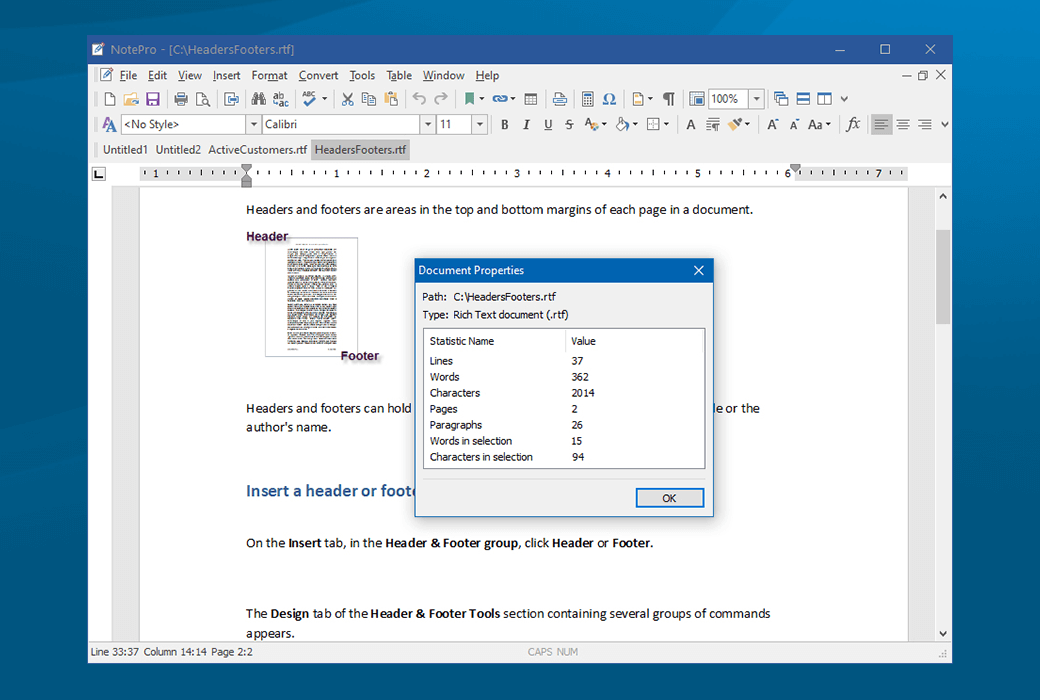Find text with the binoculars icon

pos(259,100)
